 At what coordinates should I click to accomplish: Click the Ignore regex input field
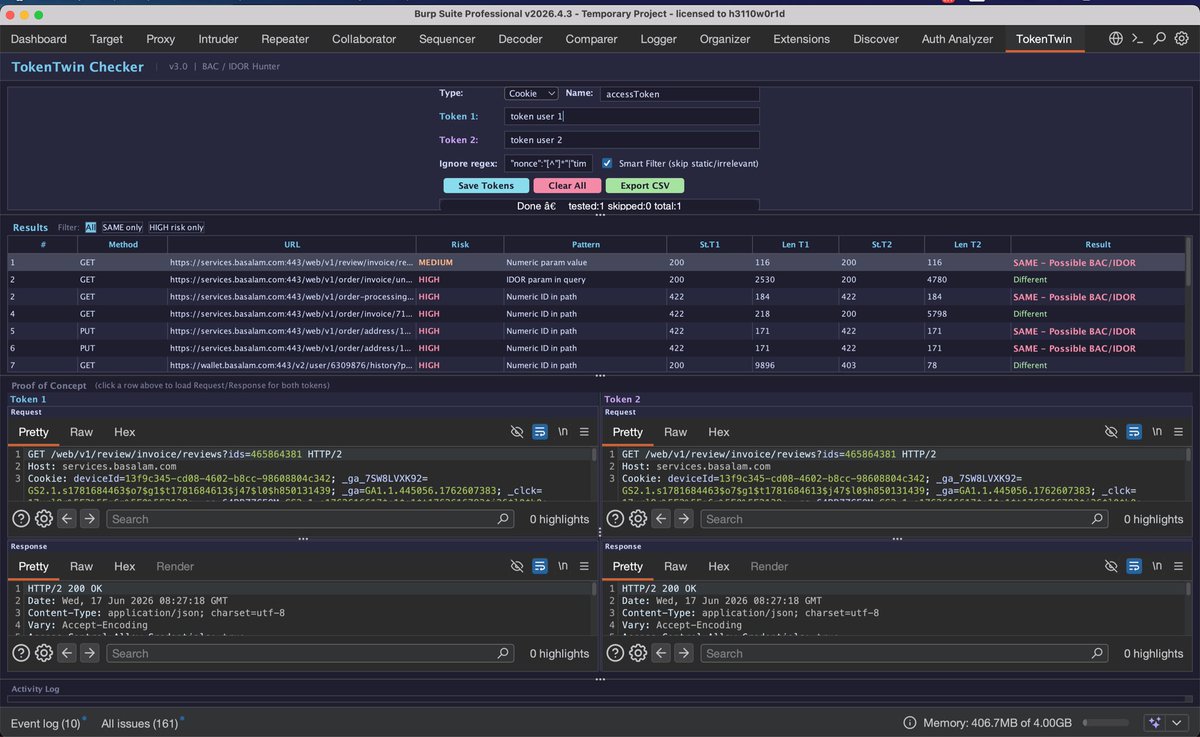pos(548,163)
